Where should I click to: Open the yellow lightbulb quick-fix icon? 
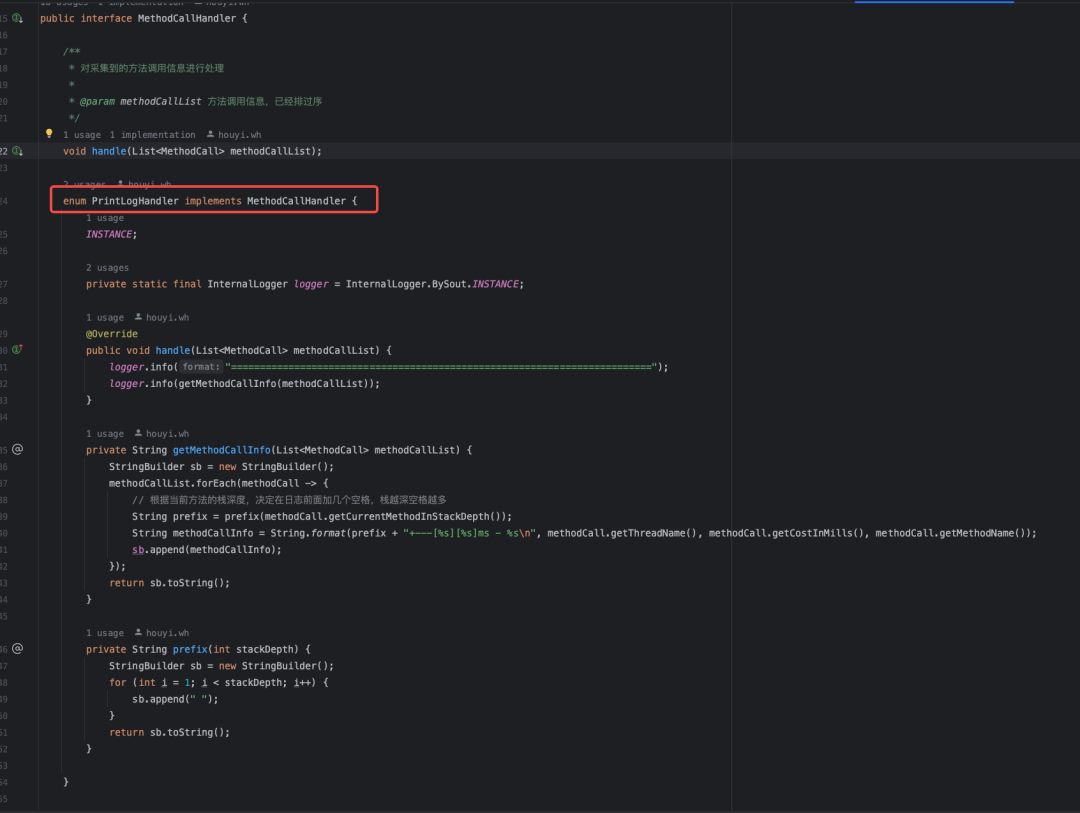pyautogui.click(x=48, y=134)
